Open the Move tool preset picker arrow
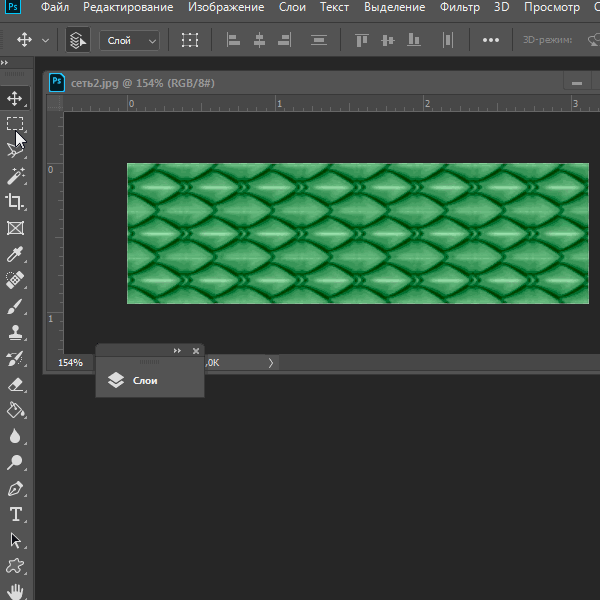The width and height of the screenshot is (600, 600). coord(45,40)
